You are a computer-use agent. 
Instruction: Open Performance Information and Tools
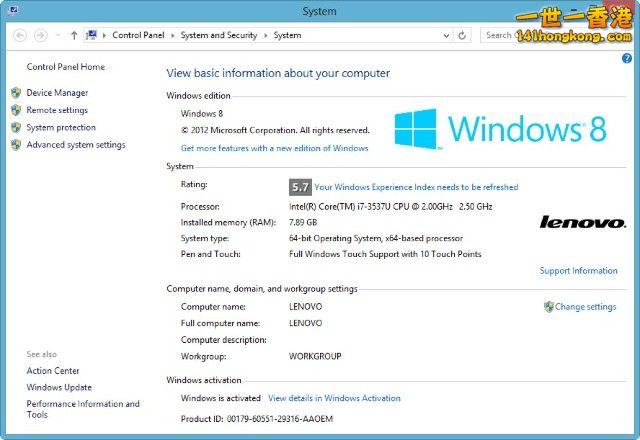pyautogui.click(x=83, y=409)
